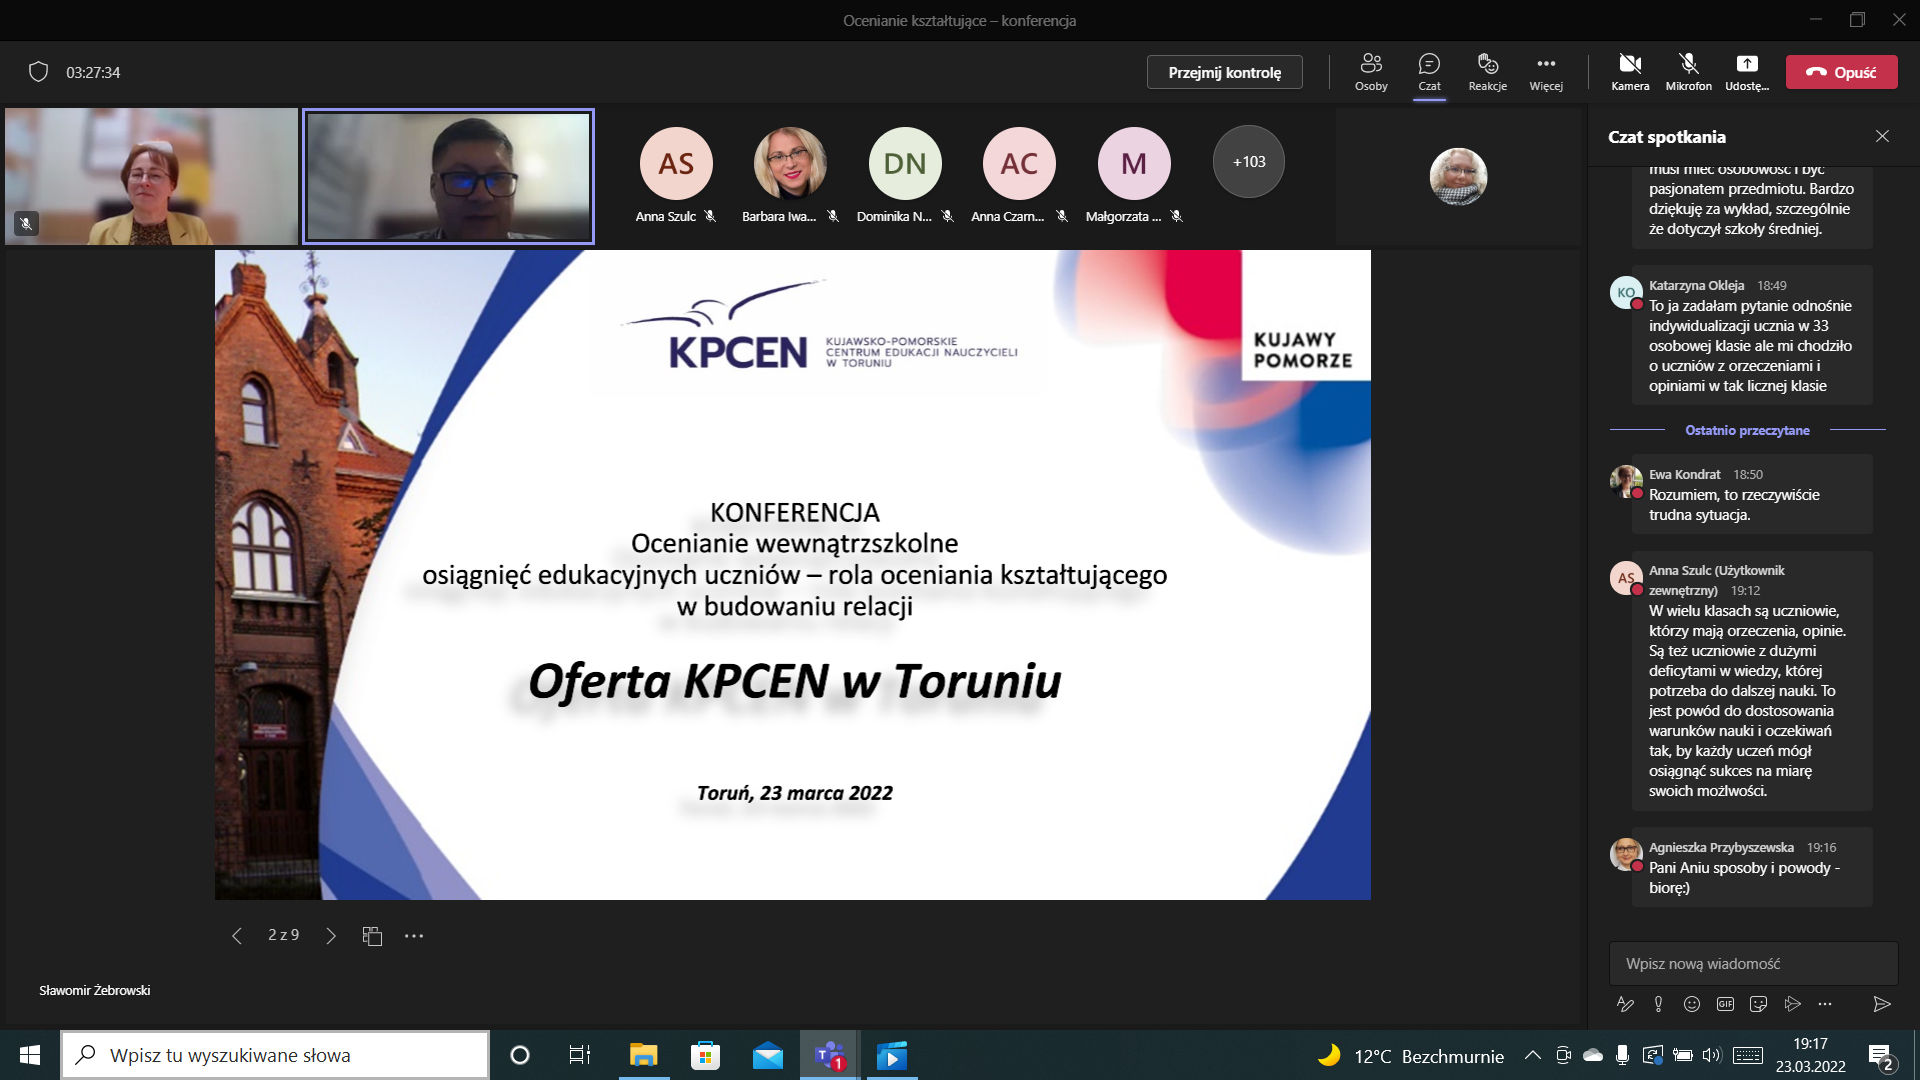
Task: Select the highlighted speaker video tile
Action: (448, 176)
